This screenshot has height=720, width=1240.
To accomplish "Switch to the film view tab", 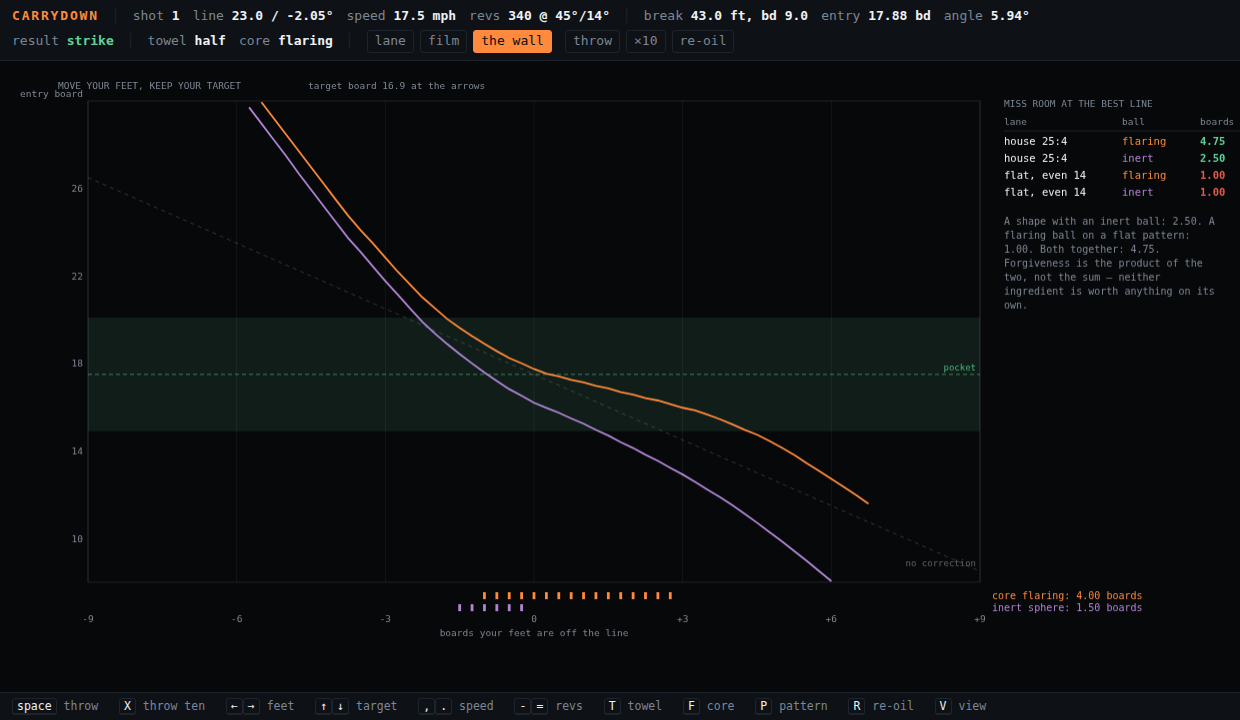I will click(443, 41).
